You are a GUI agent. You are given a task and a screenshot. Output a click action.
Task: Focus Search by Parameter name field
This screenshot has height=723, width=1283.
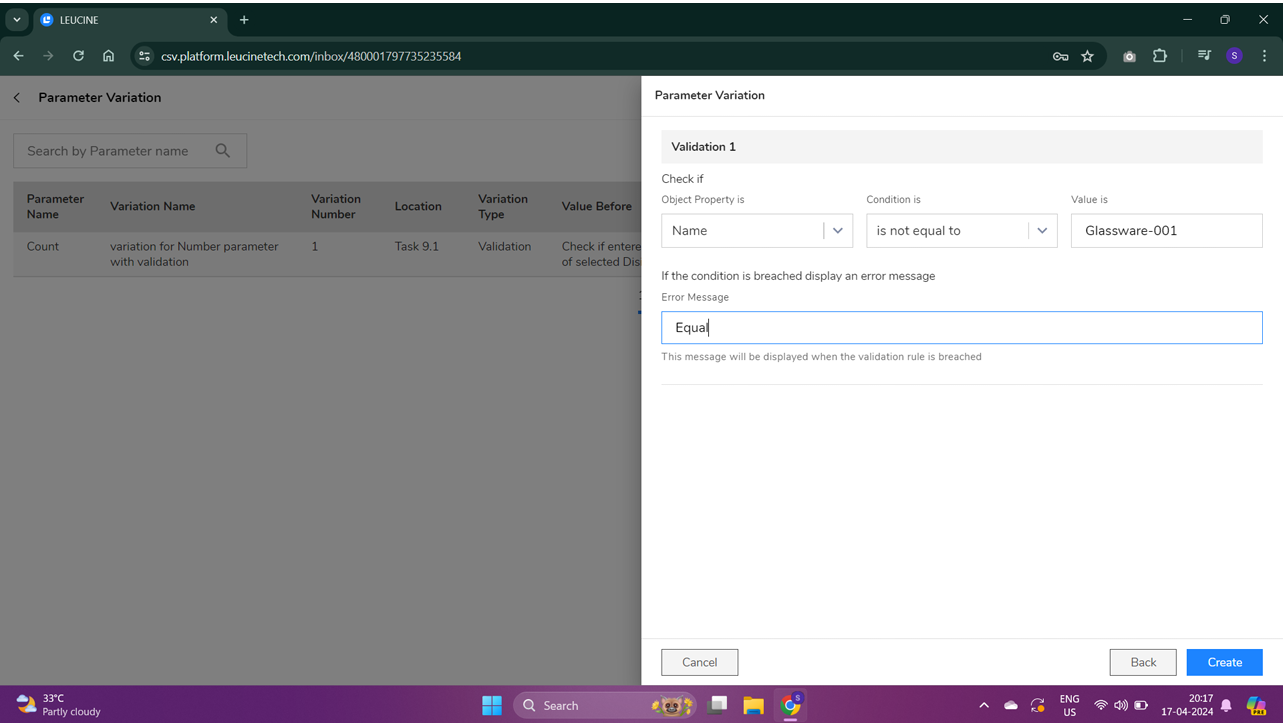[130, 151]
